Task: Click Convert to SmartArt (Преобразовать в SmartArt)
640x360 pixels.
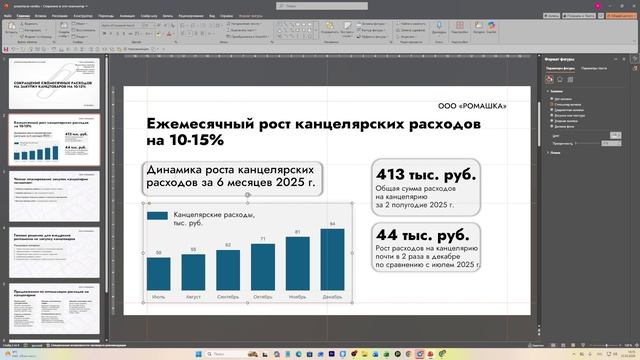Action: click(247, 36)
